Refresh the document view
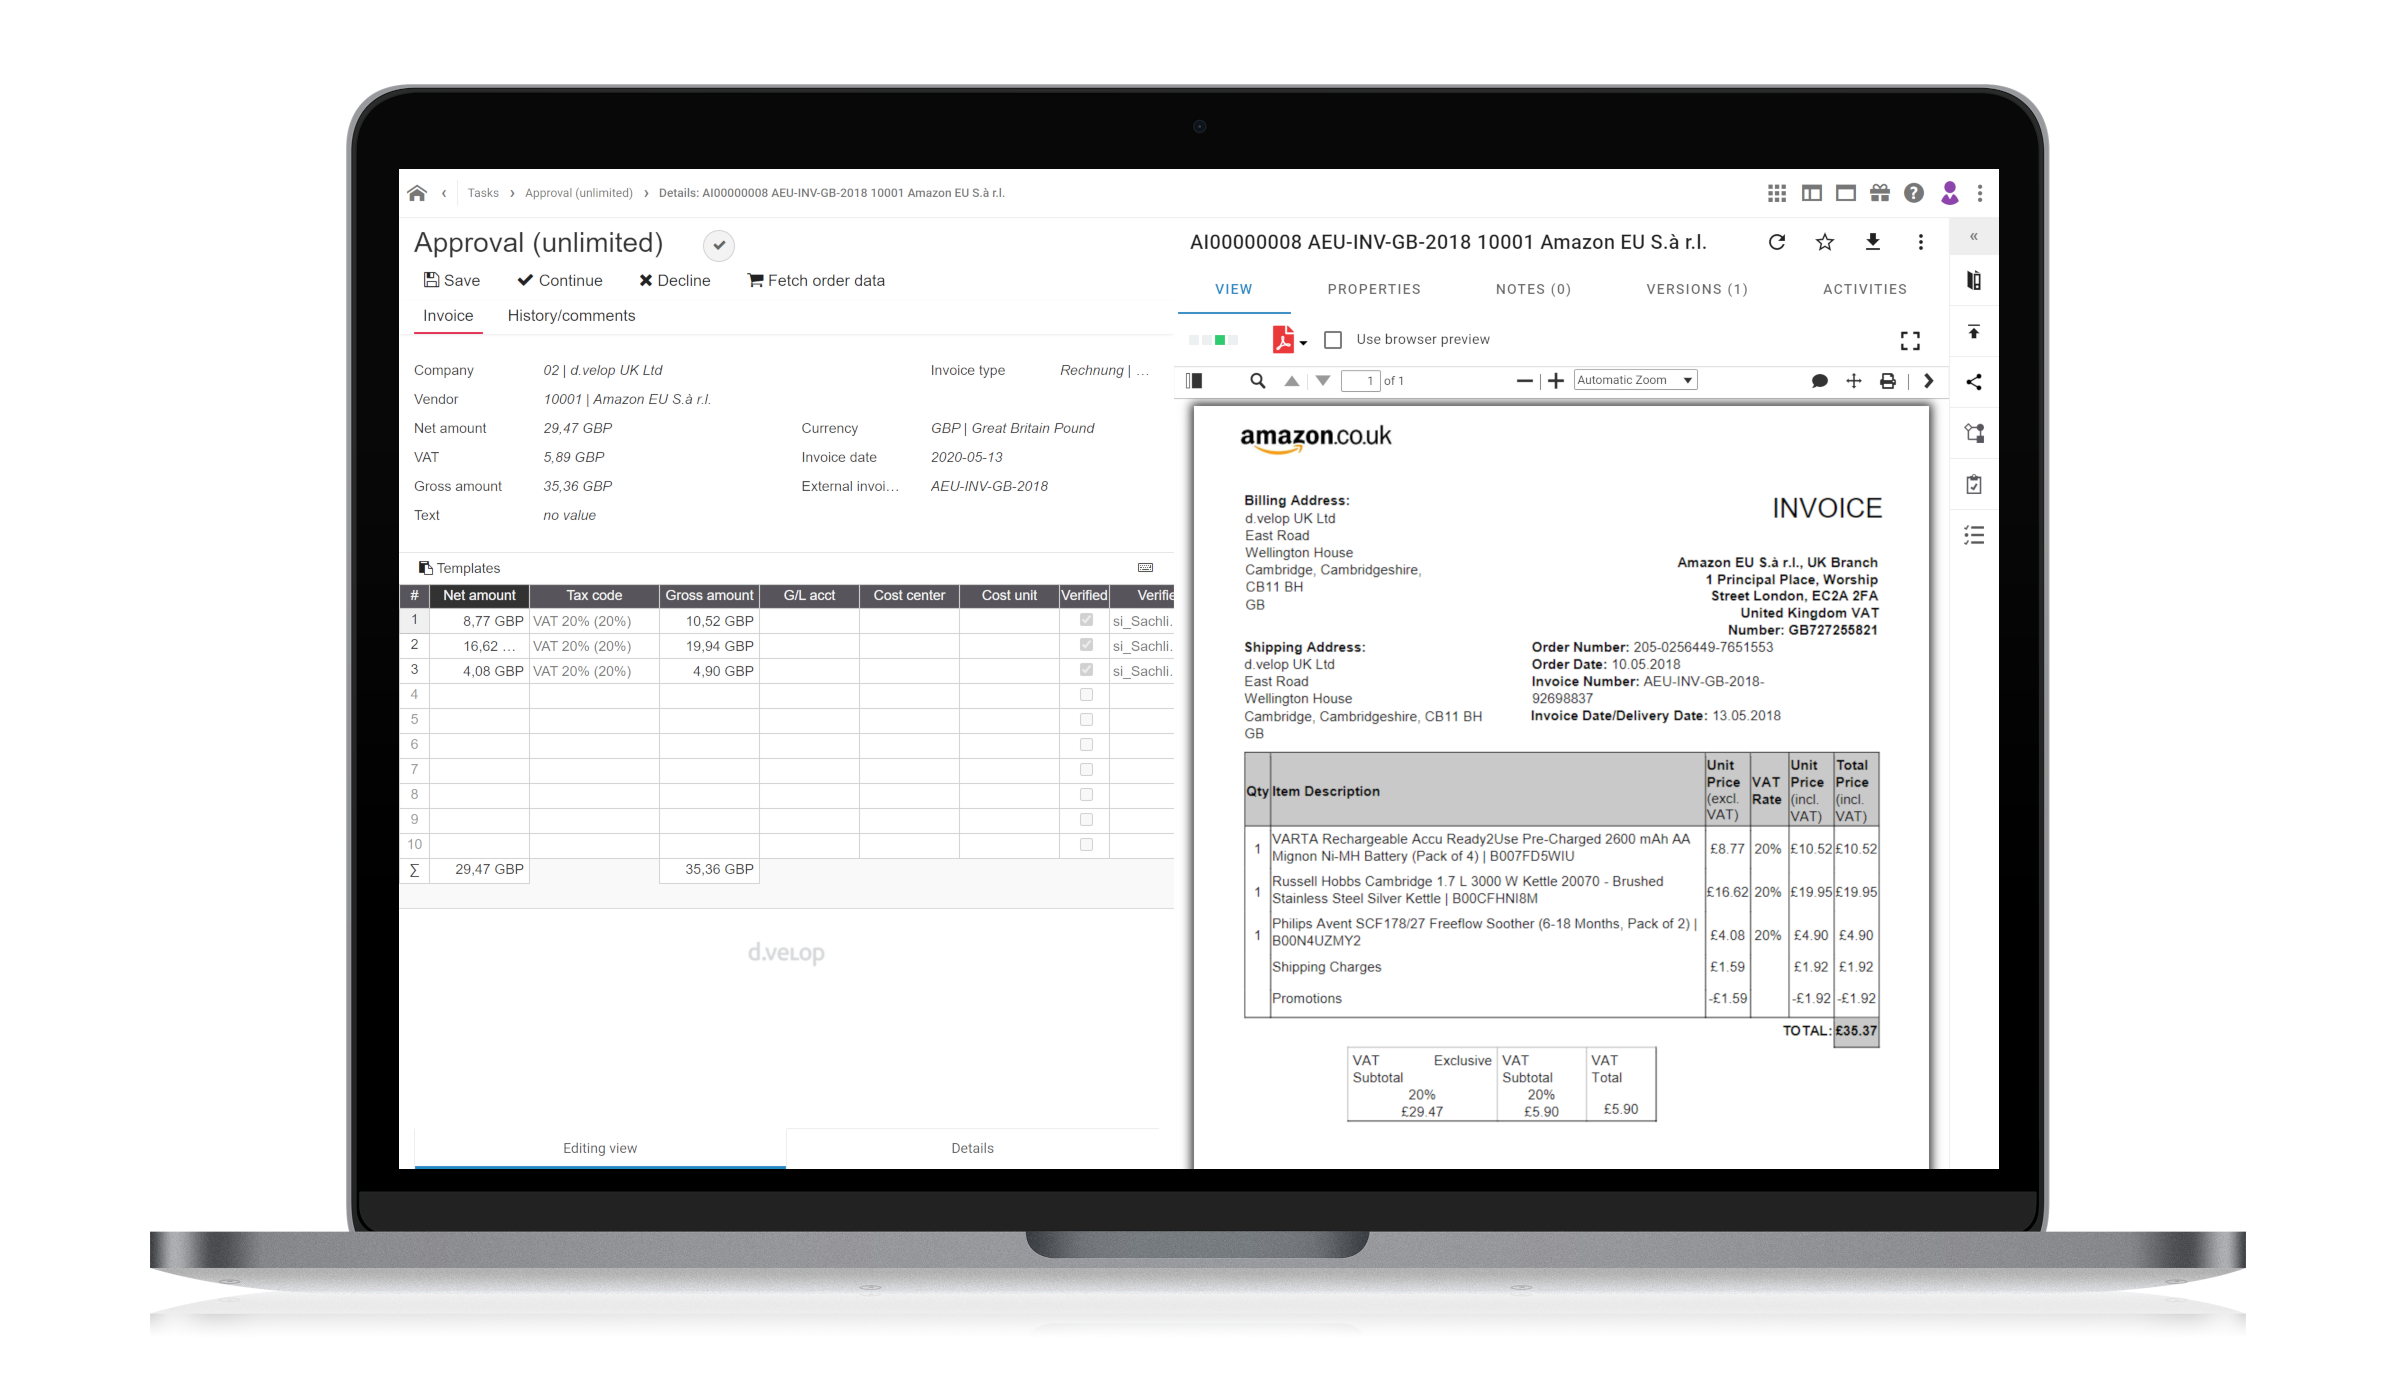This screenshot has height=1377, width=2395. [1778, 242]
